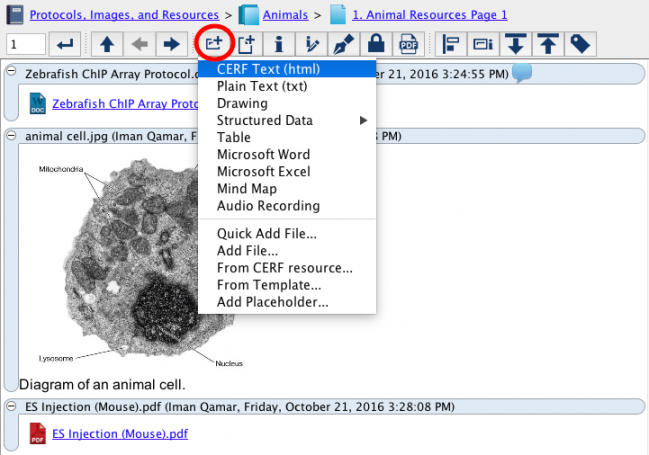The width and height of the screenshot is (649, 455).
Task: Click the speech bubble comment icon
Action: coord(522,73)
